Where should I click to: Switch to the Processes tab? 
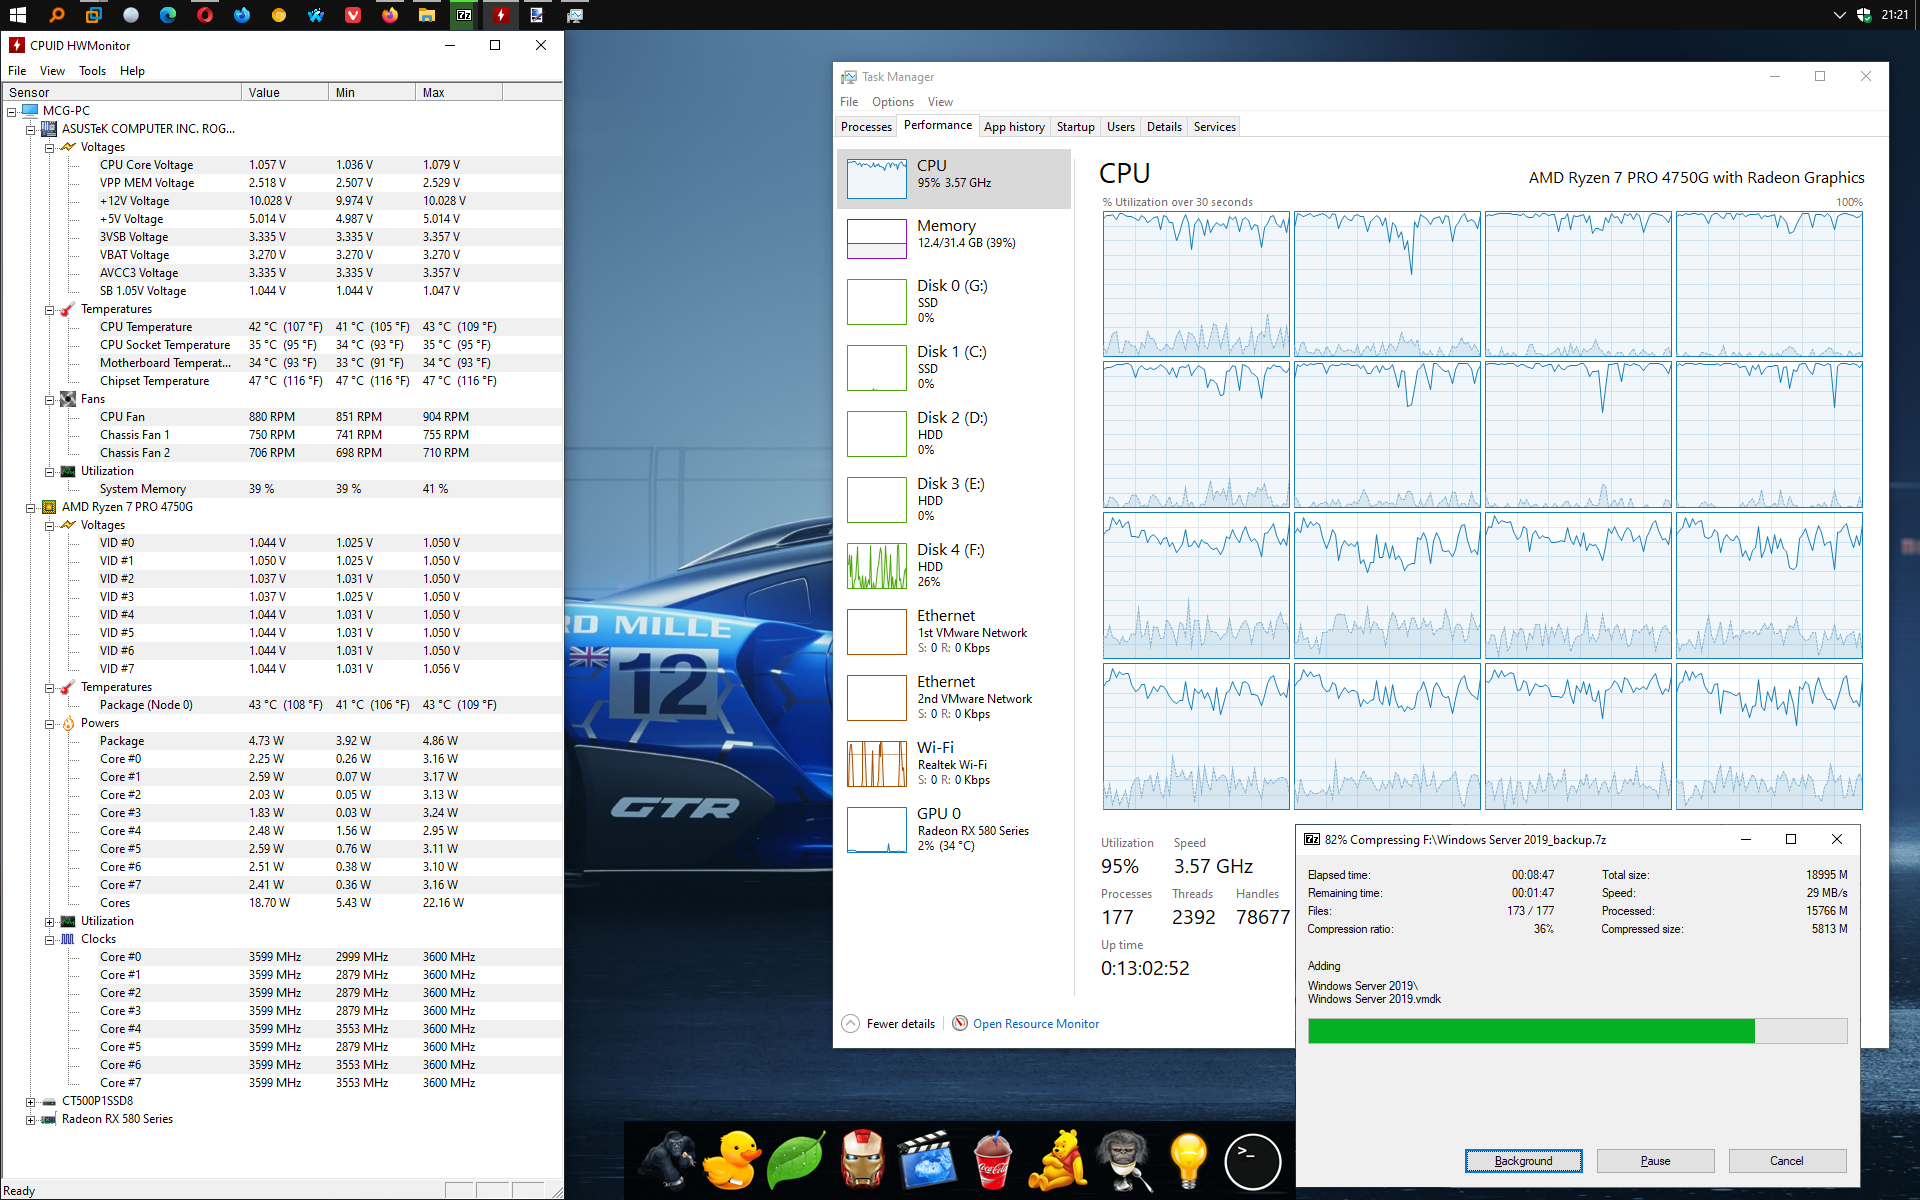tap(866, 127)
